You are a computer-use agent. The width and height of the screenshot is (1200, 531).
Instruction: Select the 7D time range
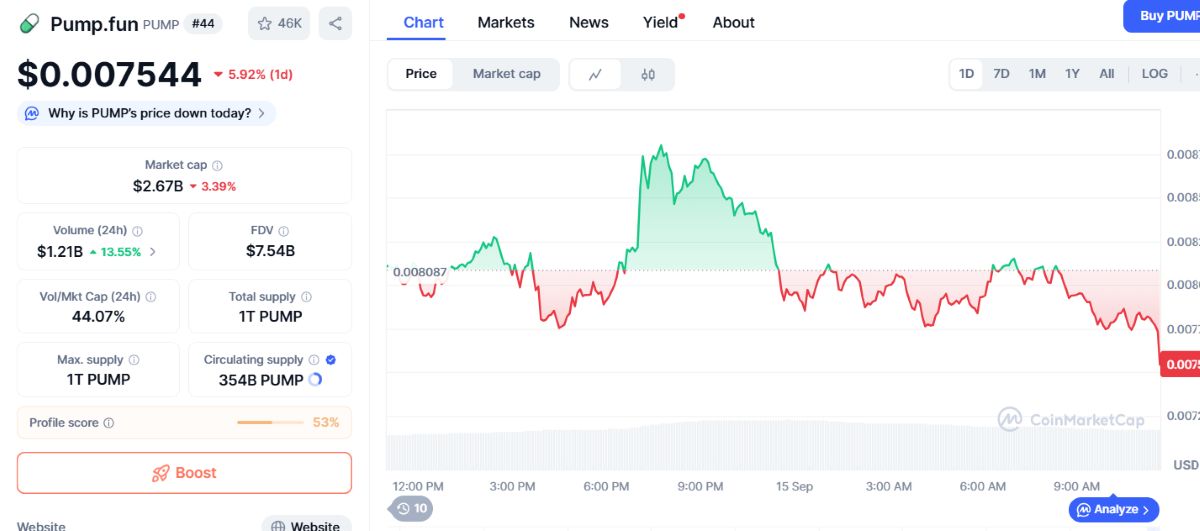[x=1001, y=74]
